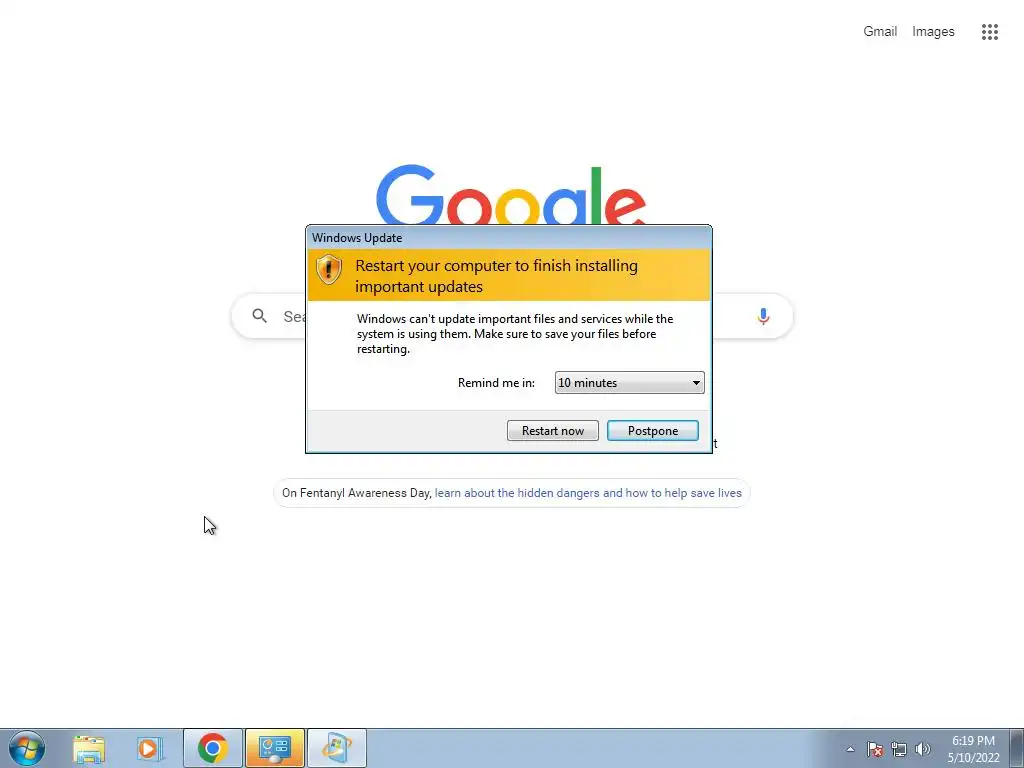1024x768 pixels.
Task: Open Gmail link at top right
Action: tap(880, 31)
